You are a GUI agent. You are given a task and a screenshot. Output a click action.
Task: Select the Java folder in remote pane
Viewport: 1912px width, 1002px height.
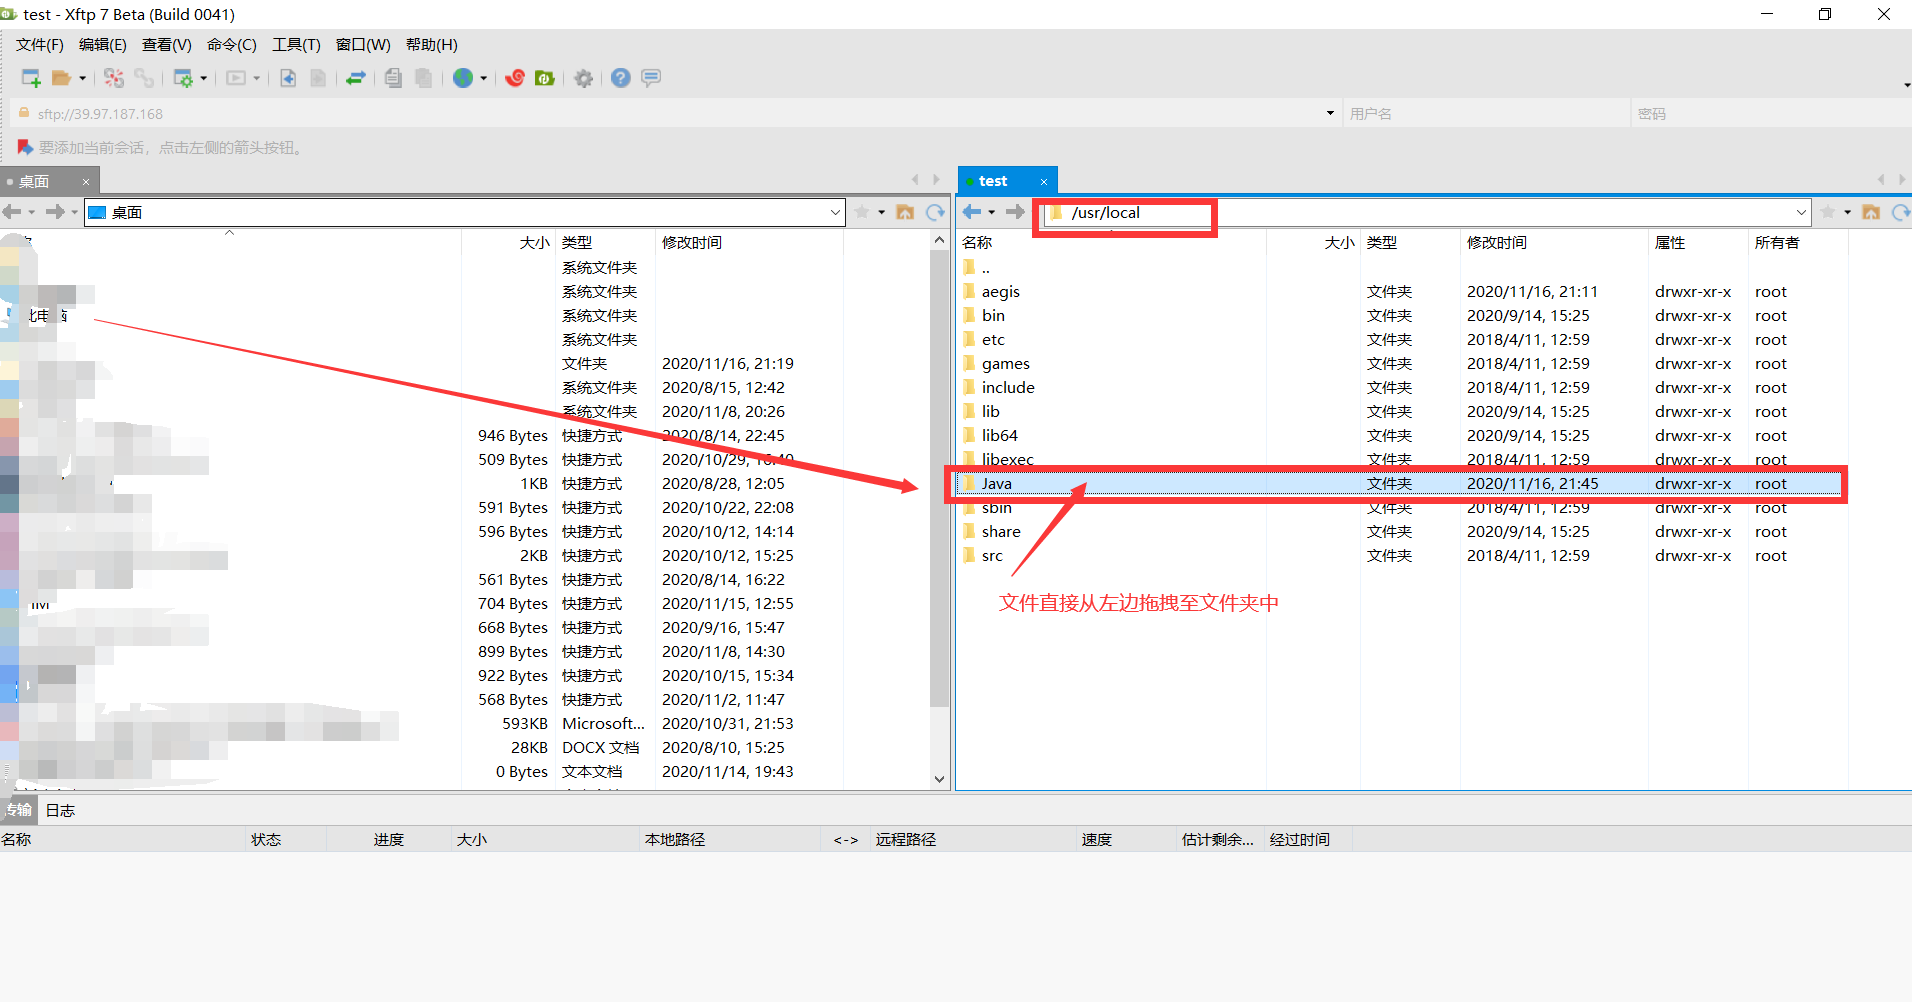pos(1399,484)
